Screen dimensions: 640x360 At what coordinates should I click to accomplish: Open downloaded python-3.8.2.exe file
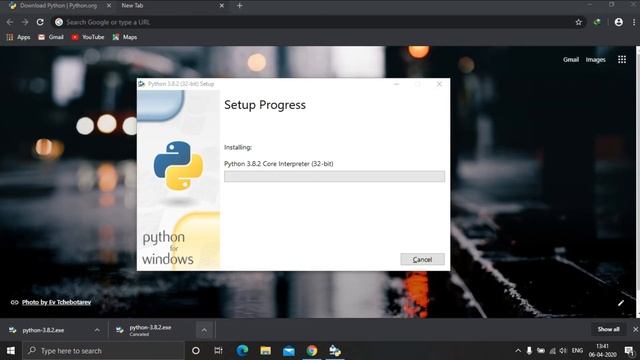click(x=43, y=330)
